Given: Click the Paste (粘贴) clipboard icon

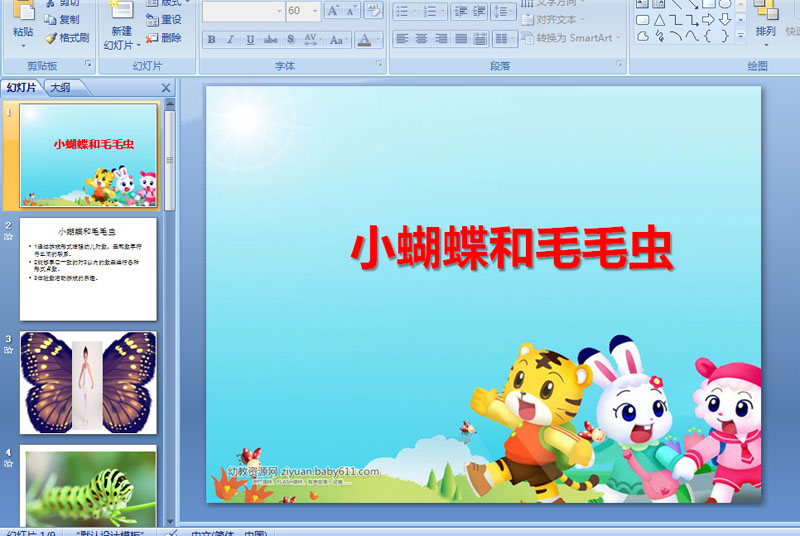Looking at the screenshot, I should pyautogui.click(x=23, y=11).
